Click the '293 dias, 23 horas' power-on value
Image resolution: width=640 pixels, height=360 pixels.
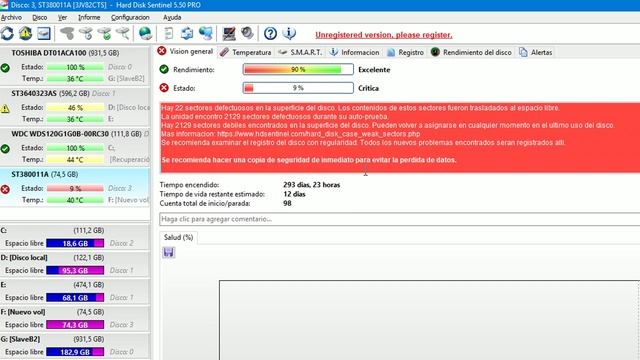(312, 185)
